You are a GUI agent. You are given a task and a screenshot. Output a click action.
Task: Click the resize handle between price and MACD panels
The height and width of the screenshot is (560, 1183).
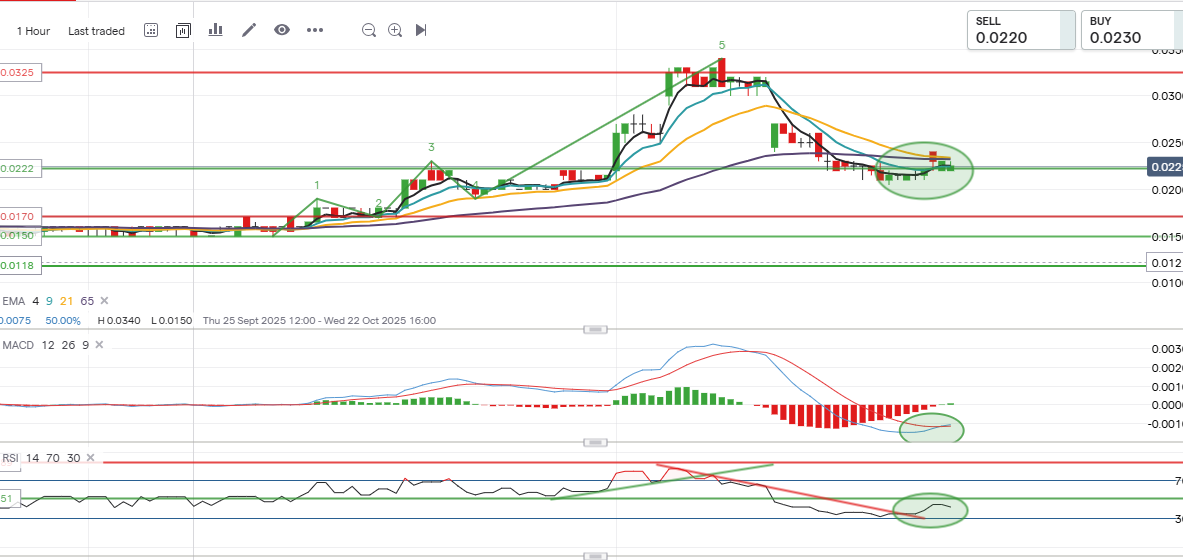pos(595,329)
